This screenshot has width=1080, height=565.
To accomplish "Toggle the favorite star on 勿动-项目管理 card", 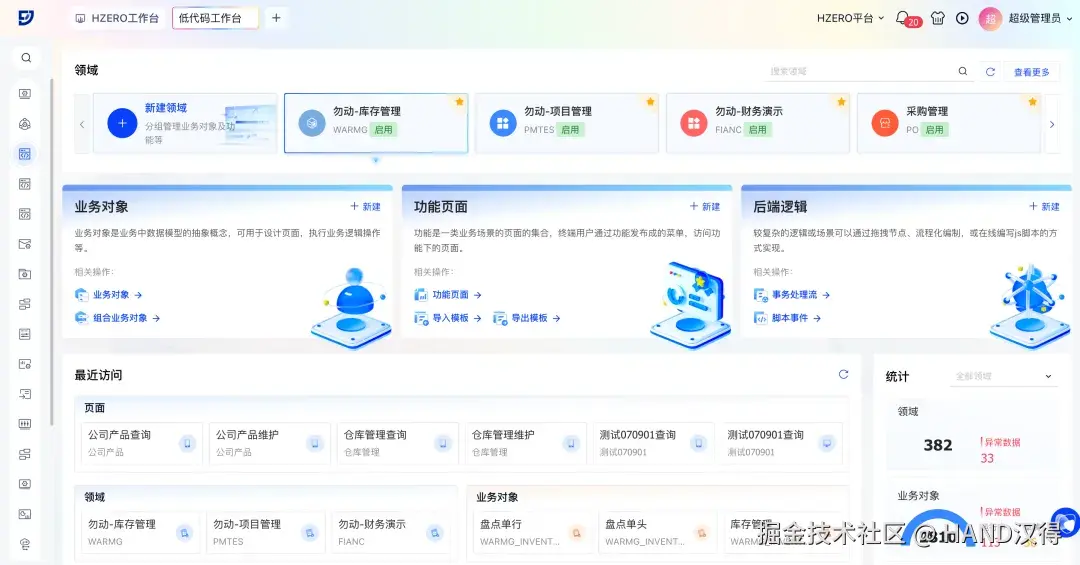I will pyautogui.click(x=650, y=102).
